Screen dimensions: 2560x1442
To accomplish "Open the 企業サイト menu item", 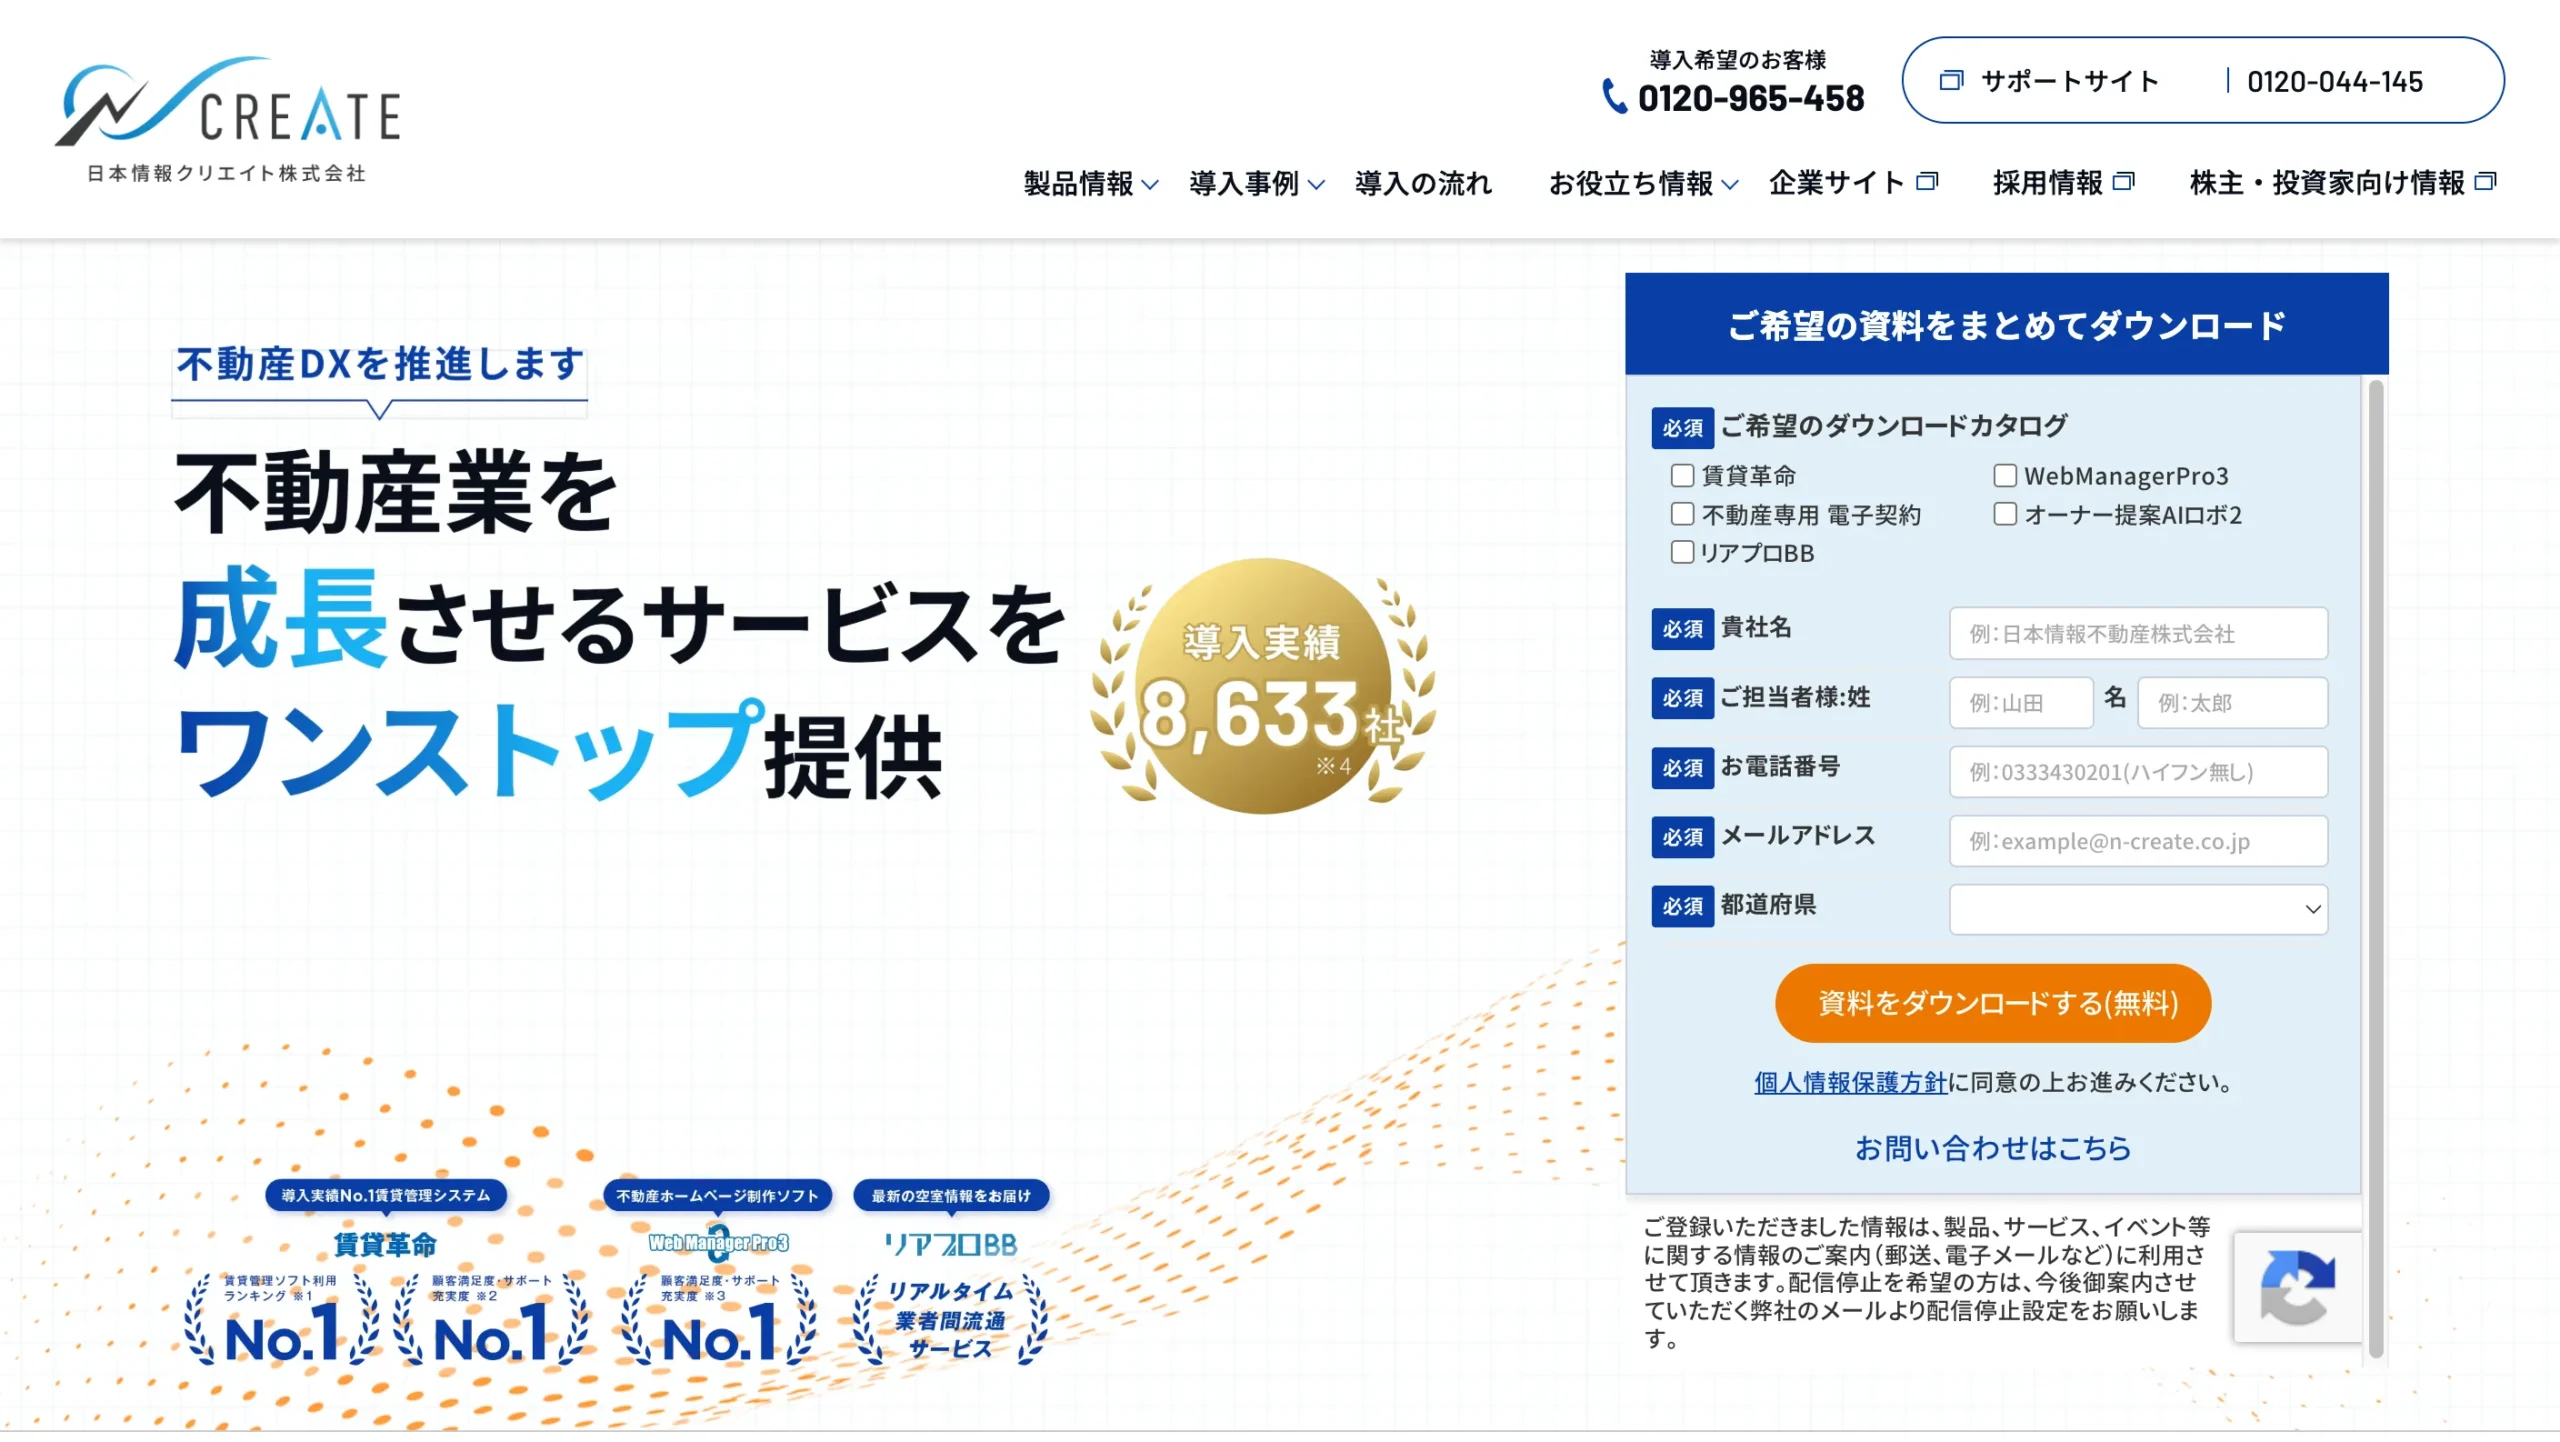I will [1836, 183].
